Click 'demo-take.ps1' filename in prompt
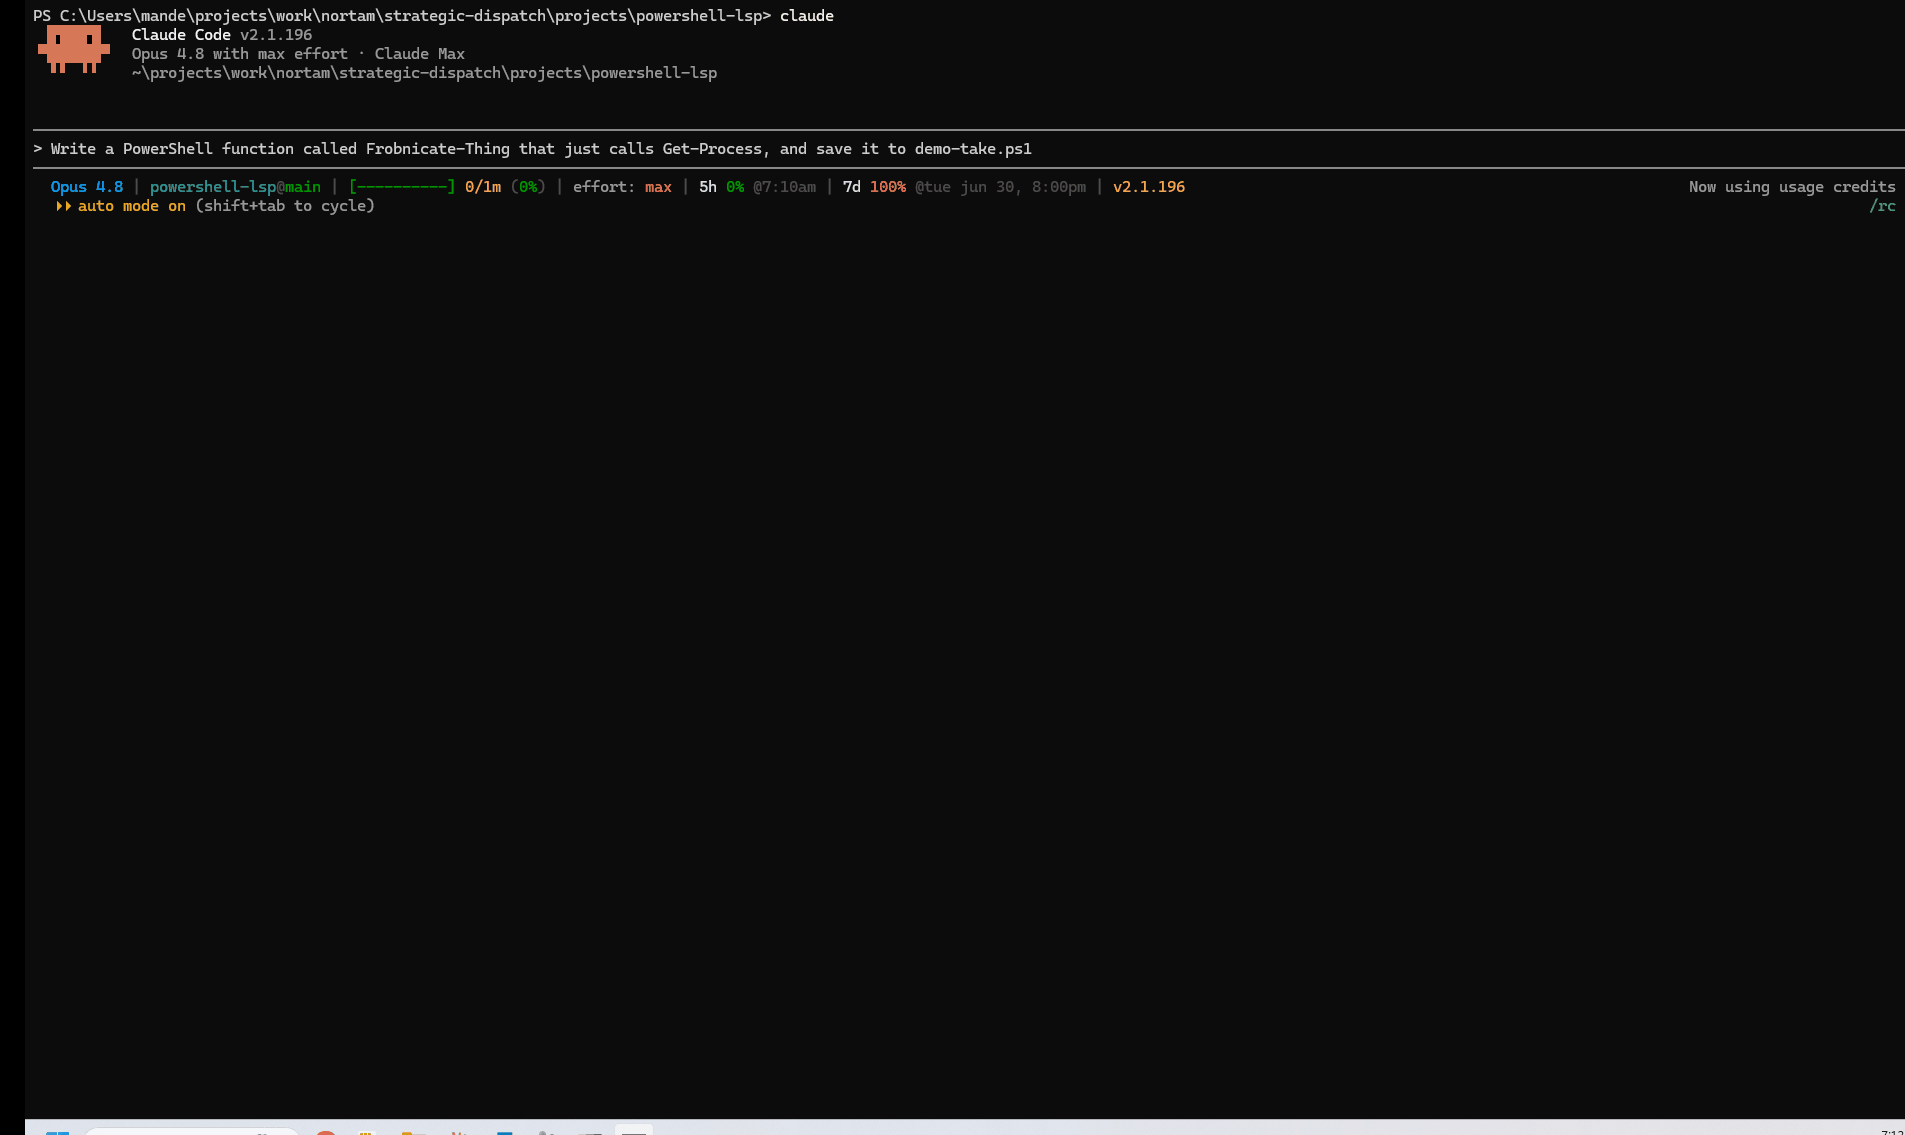The height and width of the screenshot is (1135, 1905). pyautogui.click(x=973, y=149)
